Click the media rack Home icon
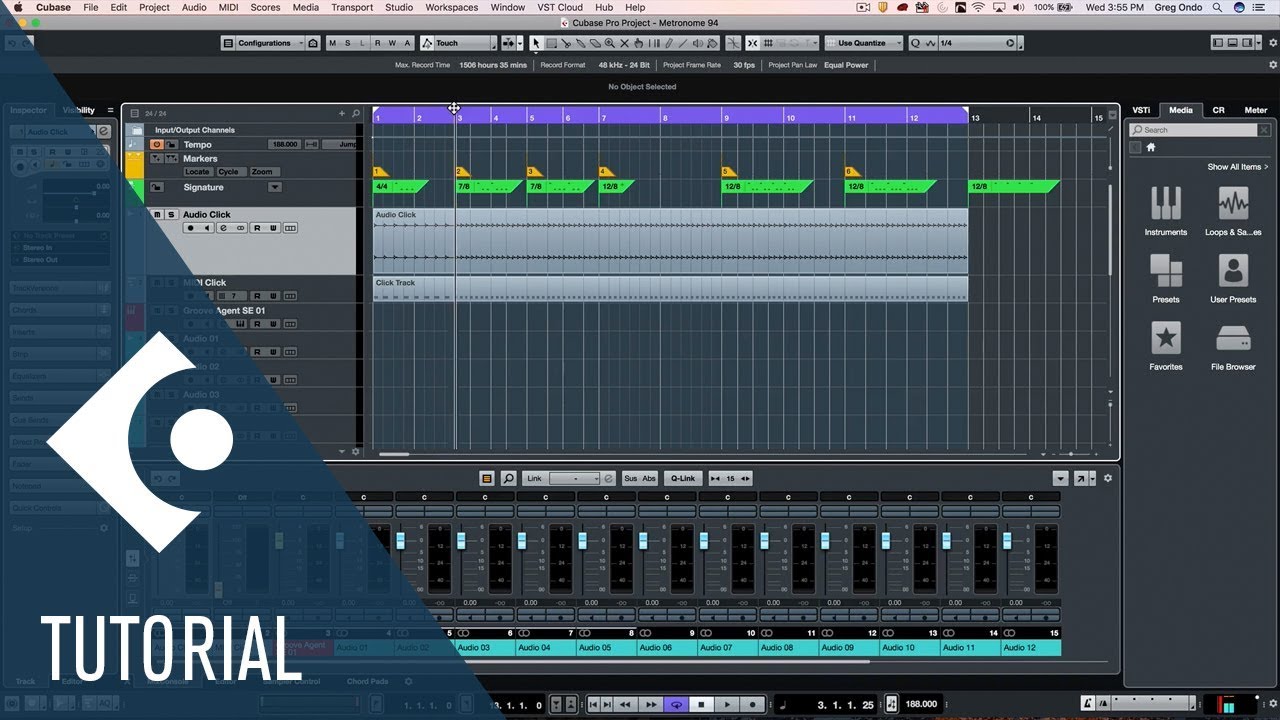The width and height of the screenshot is (1280, 720). 1150,147
